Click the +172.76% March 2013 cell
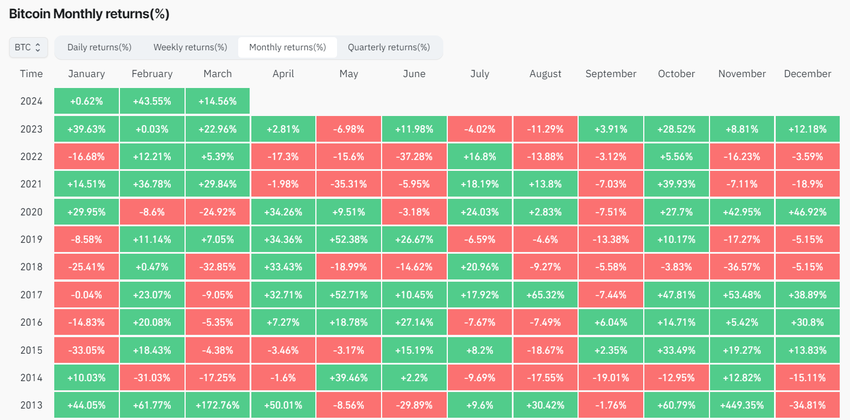Viewport: 850px width, 420px height. (x=217, y=406)
